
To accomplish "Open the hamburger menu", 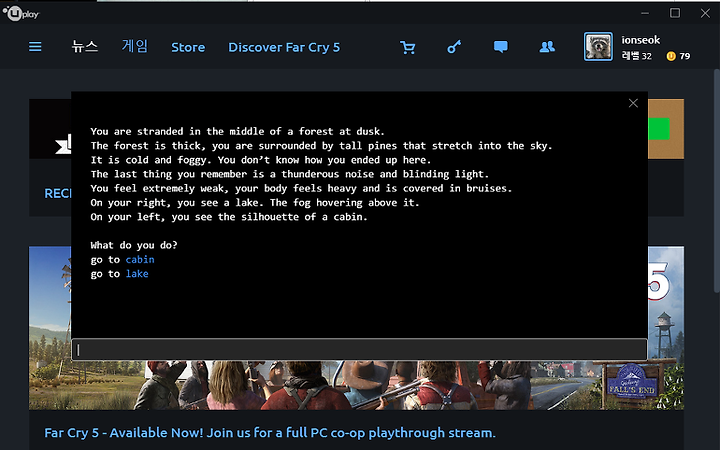I will pyautogui.click(x=35, y=47).
